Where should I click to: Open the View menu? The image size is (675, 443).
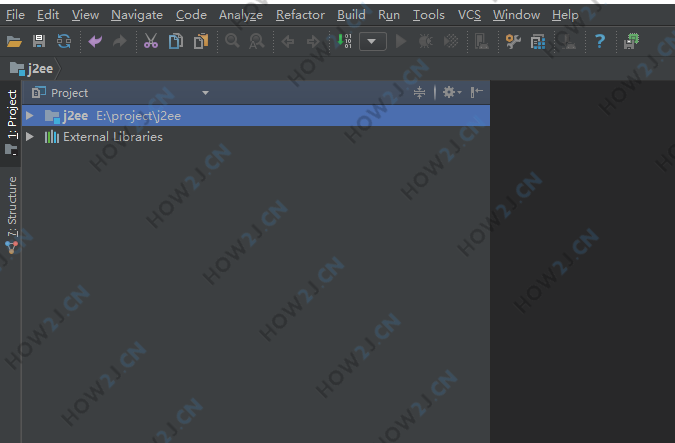pyautogui.click(x=85, y=15)
